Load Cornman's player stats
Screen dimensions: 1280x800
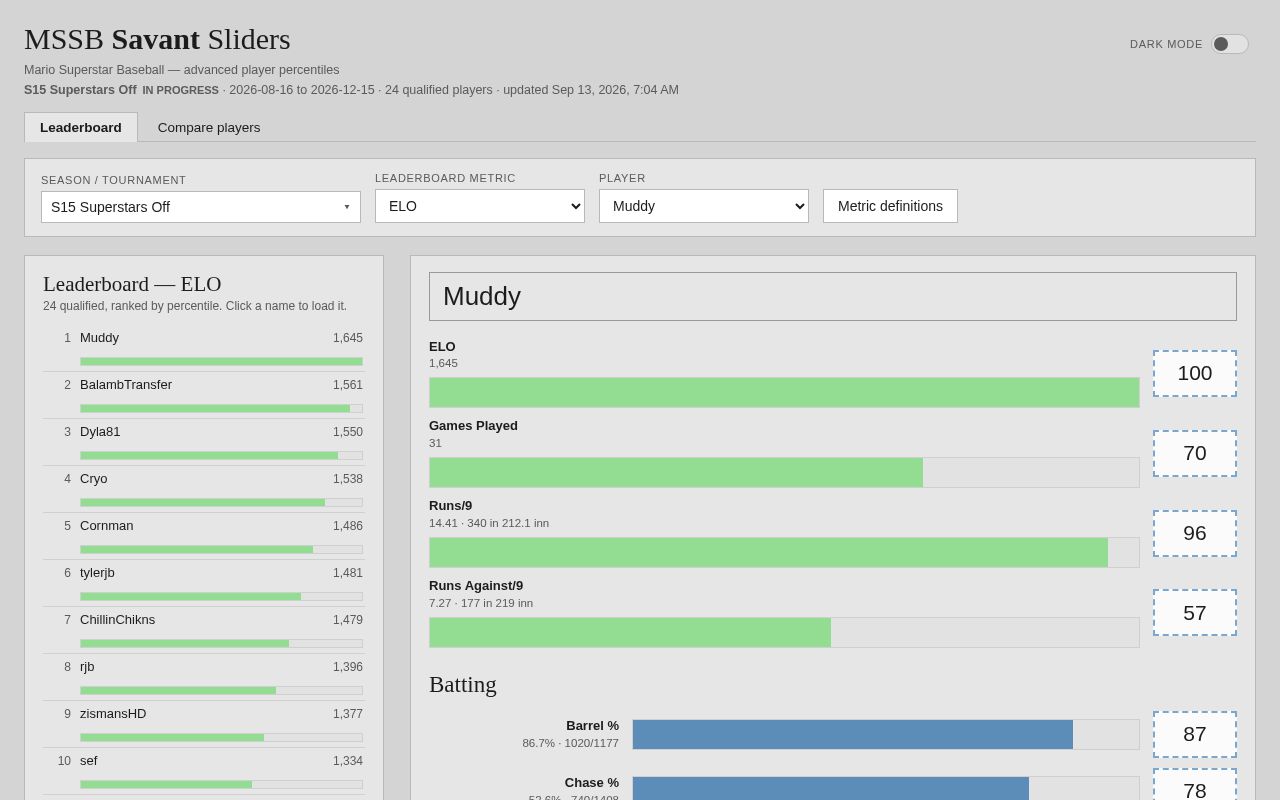(107, 526)
